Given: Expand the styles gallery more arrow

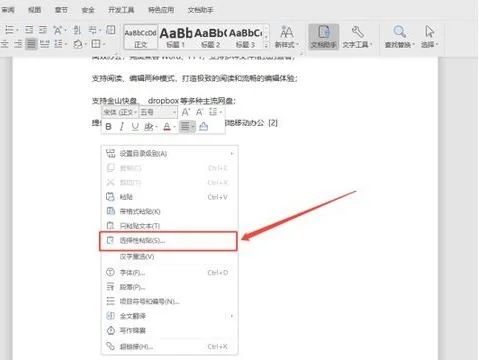Looking at the screenshot, I should [x=266, y=46].
